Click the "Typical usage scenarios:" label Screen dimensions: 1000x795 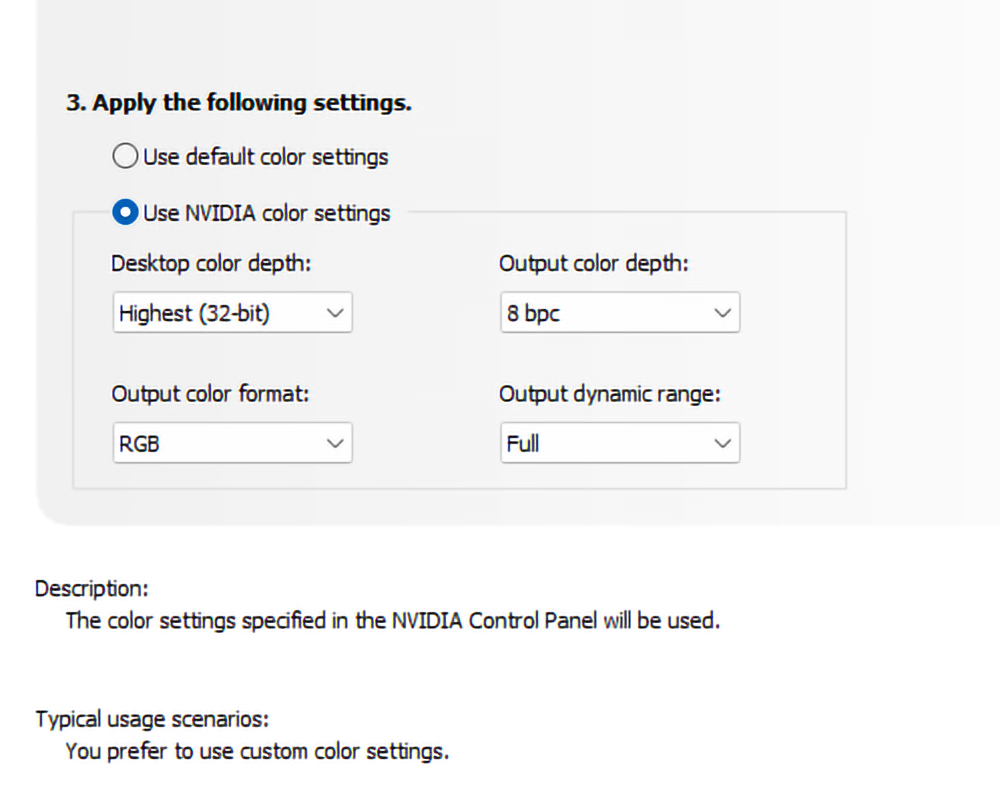pyautogui.click(x=152, y=719)
